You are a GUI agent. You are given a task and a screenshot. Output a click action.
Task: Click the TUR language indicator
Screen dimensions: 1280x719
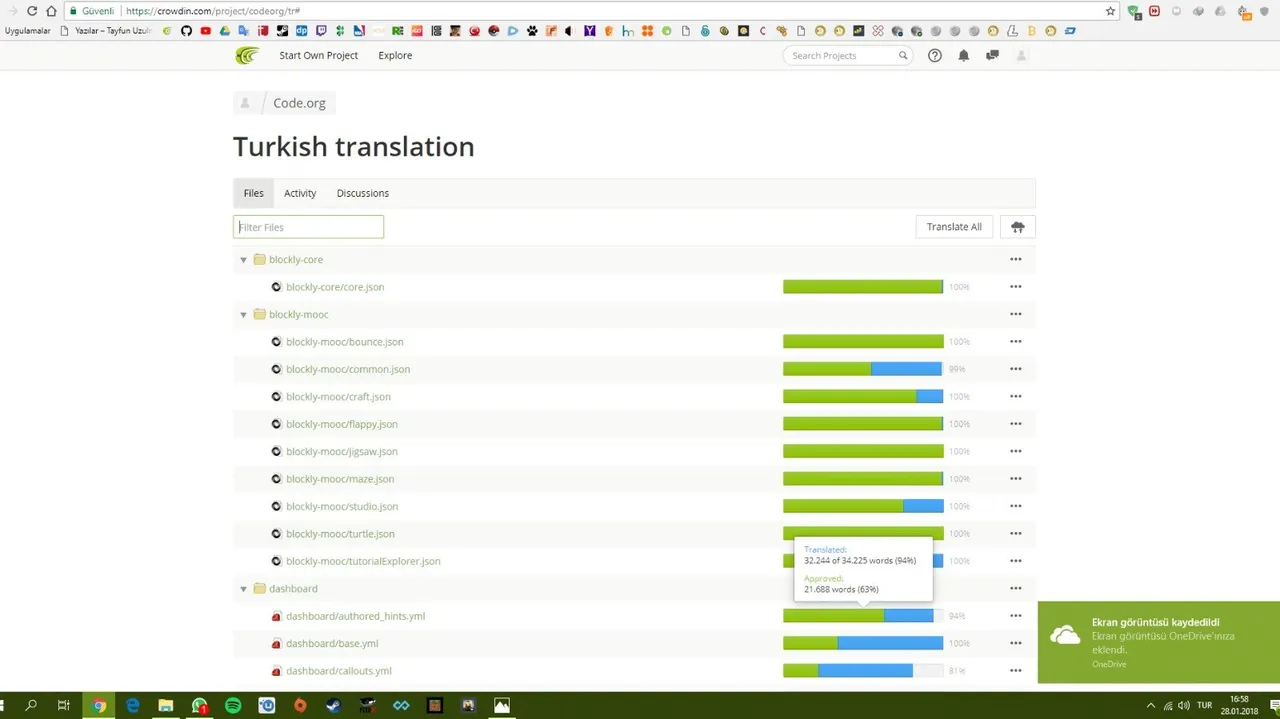tap(1205, 705)
